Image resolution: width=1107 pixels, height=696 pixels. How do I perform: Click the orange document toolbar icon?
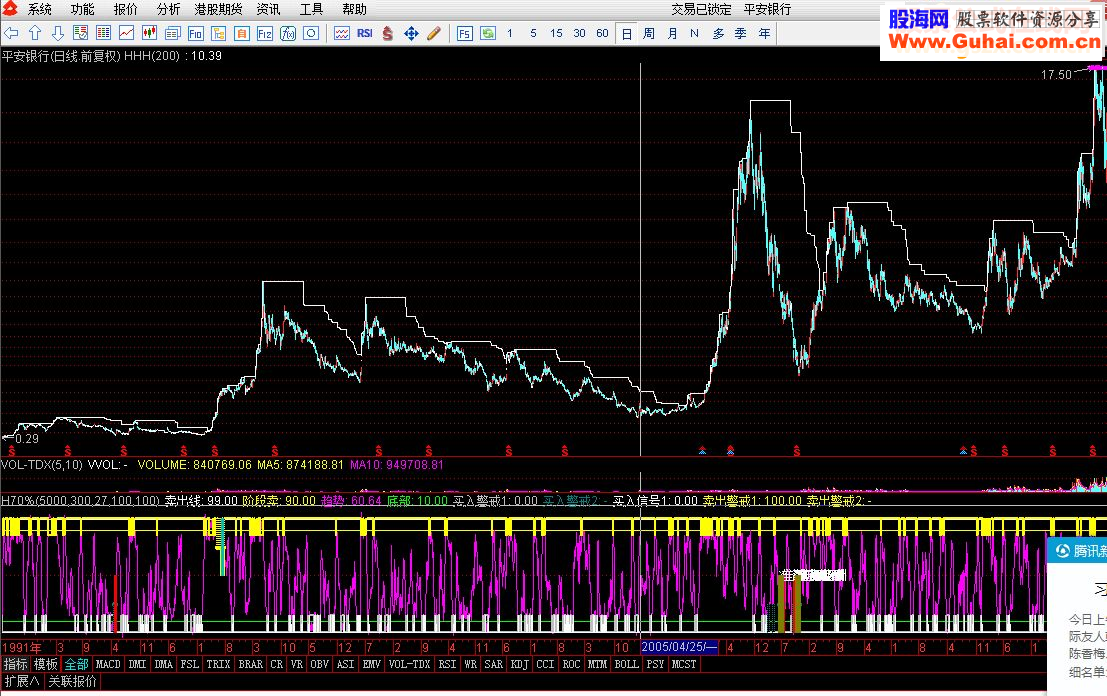pyautogui.click(x=242, y=33)
